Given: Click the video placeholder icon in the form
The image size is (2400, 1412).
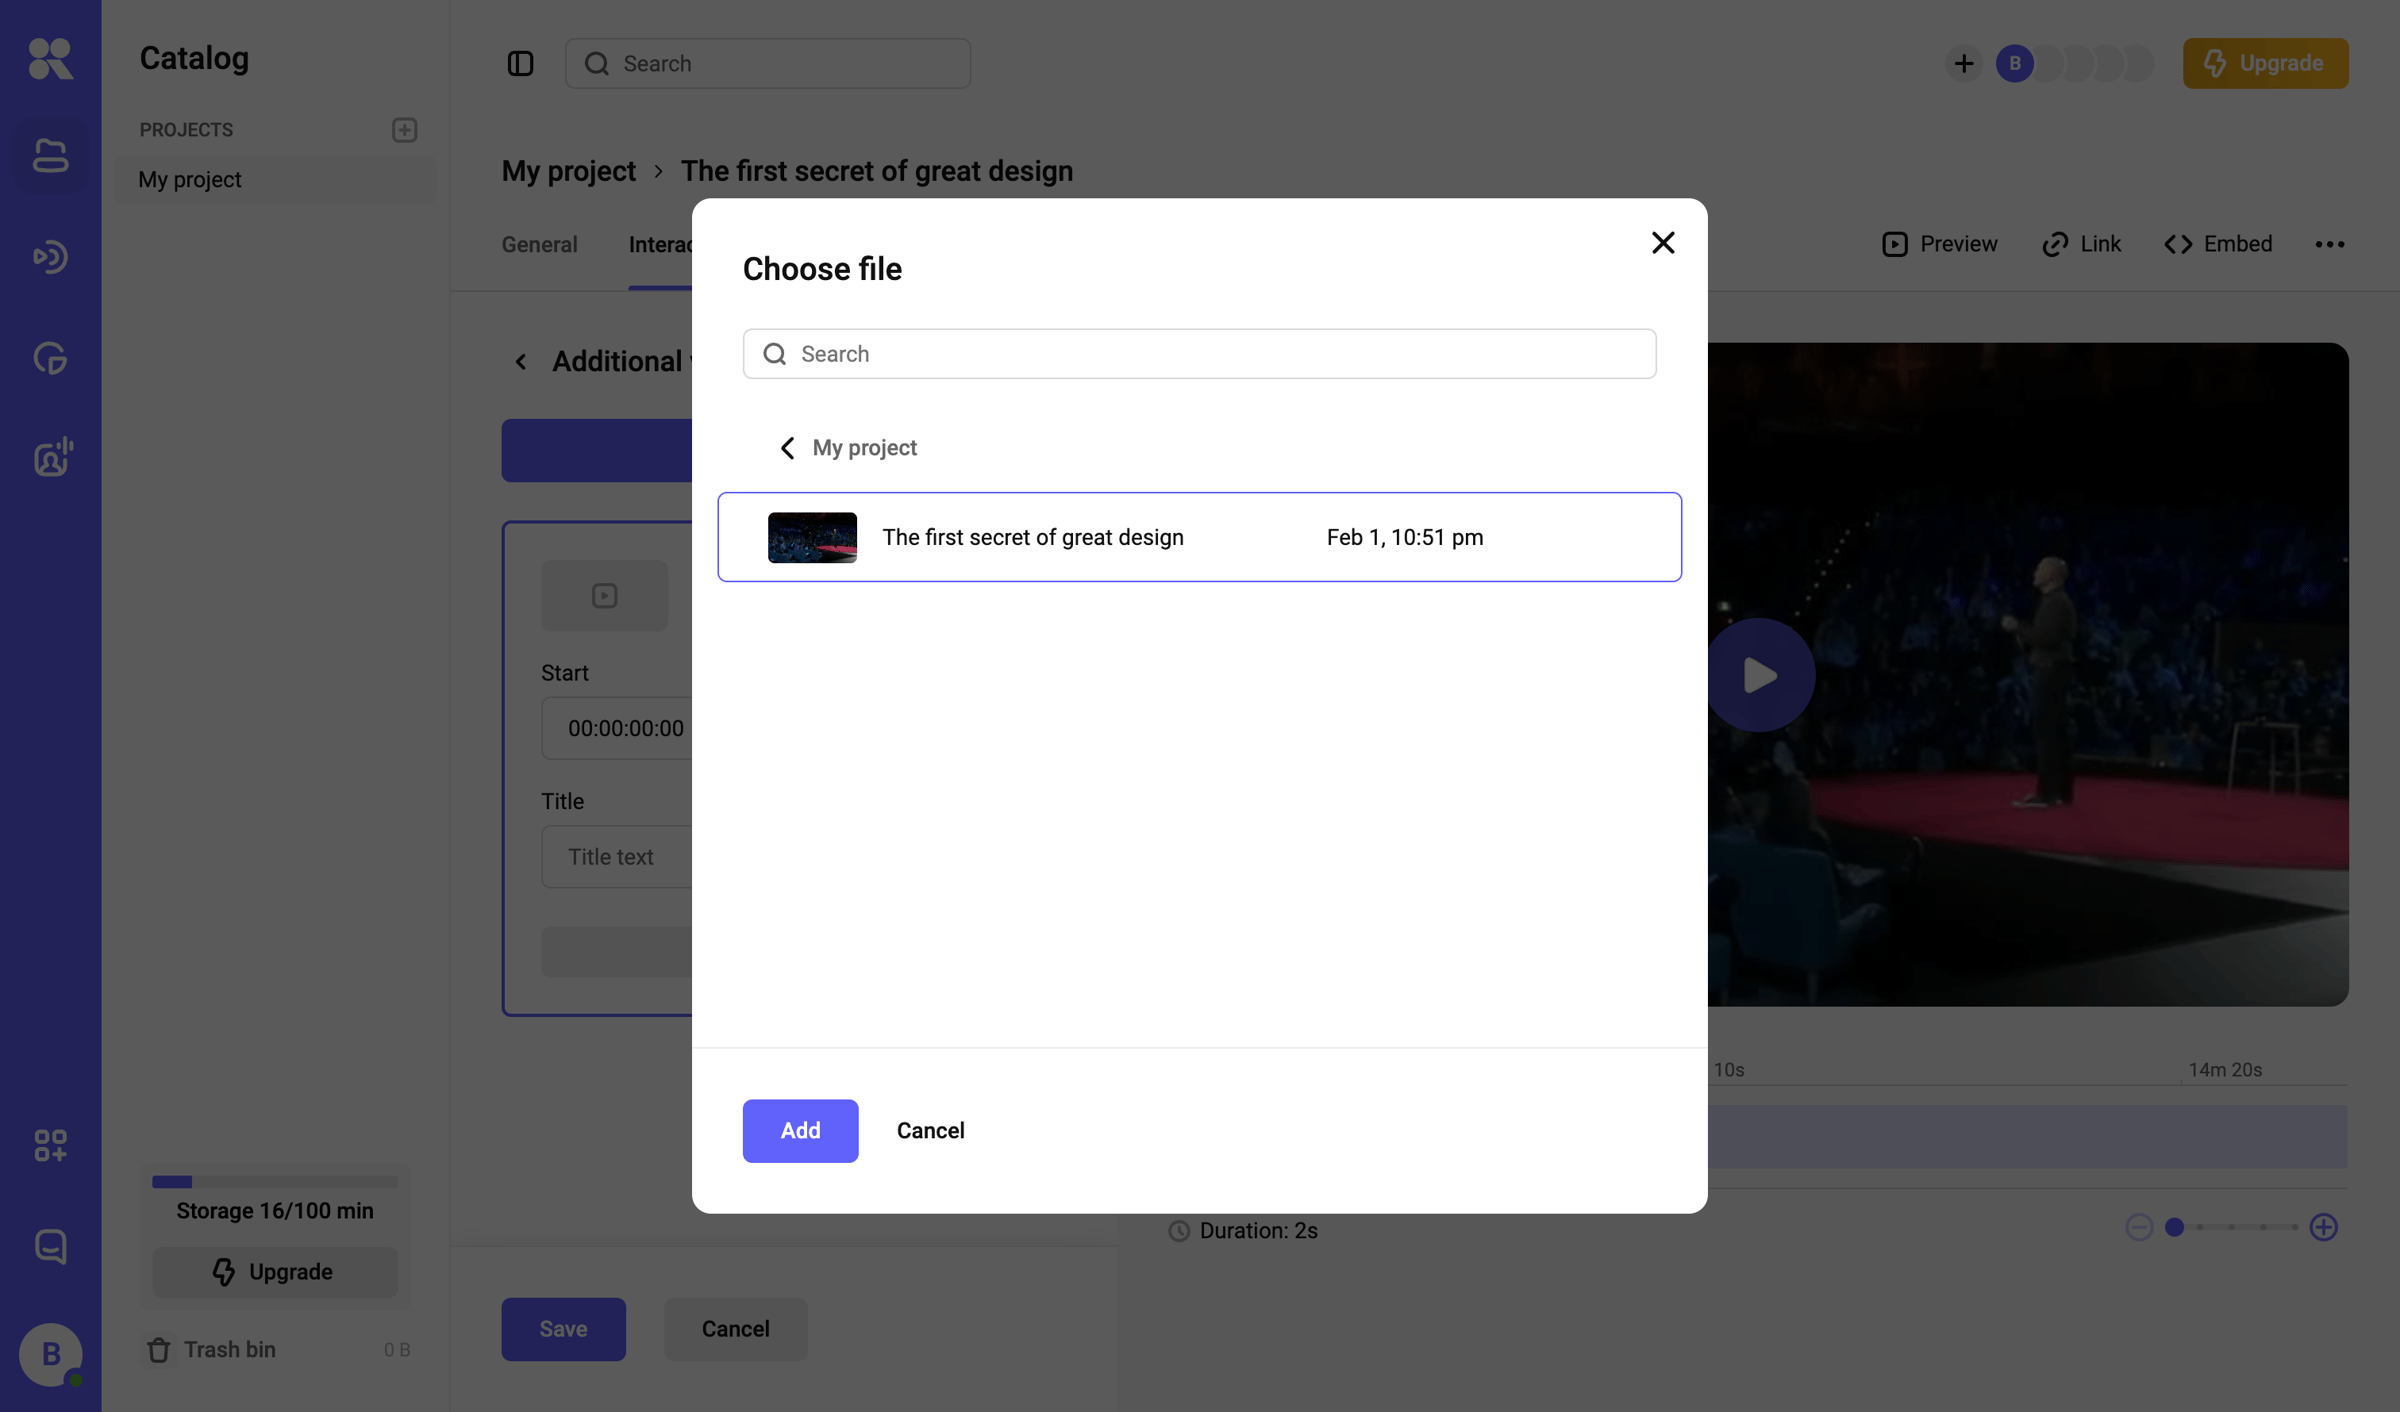Looking at the screenshot, I should [604, 595].
